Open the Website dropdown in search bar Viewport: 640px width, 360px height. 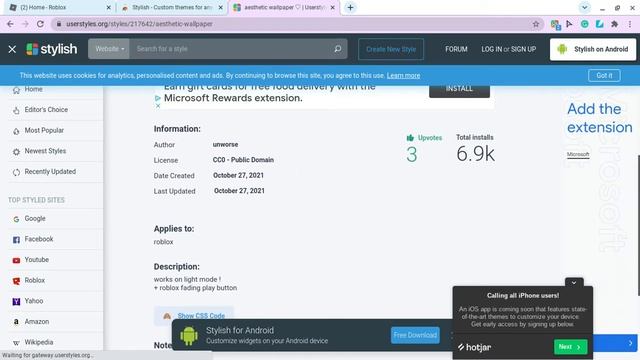109,49
